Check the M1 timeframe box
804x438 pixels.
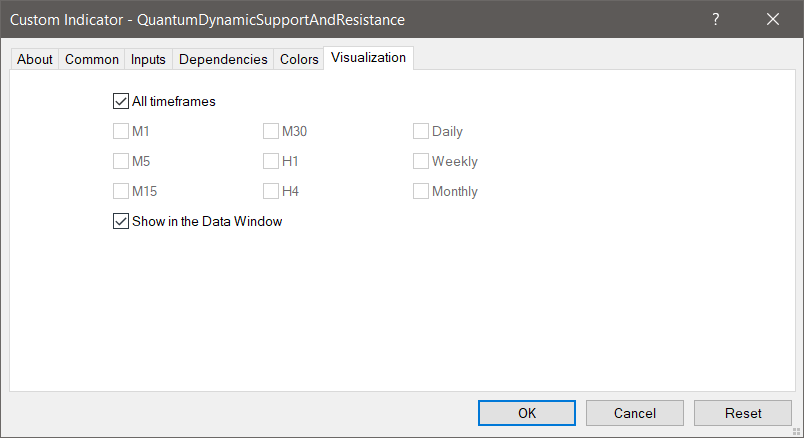click(121, 131)
